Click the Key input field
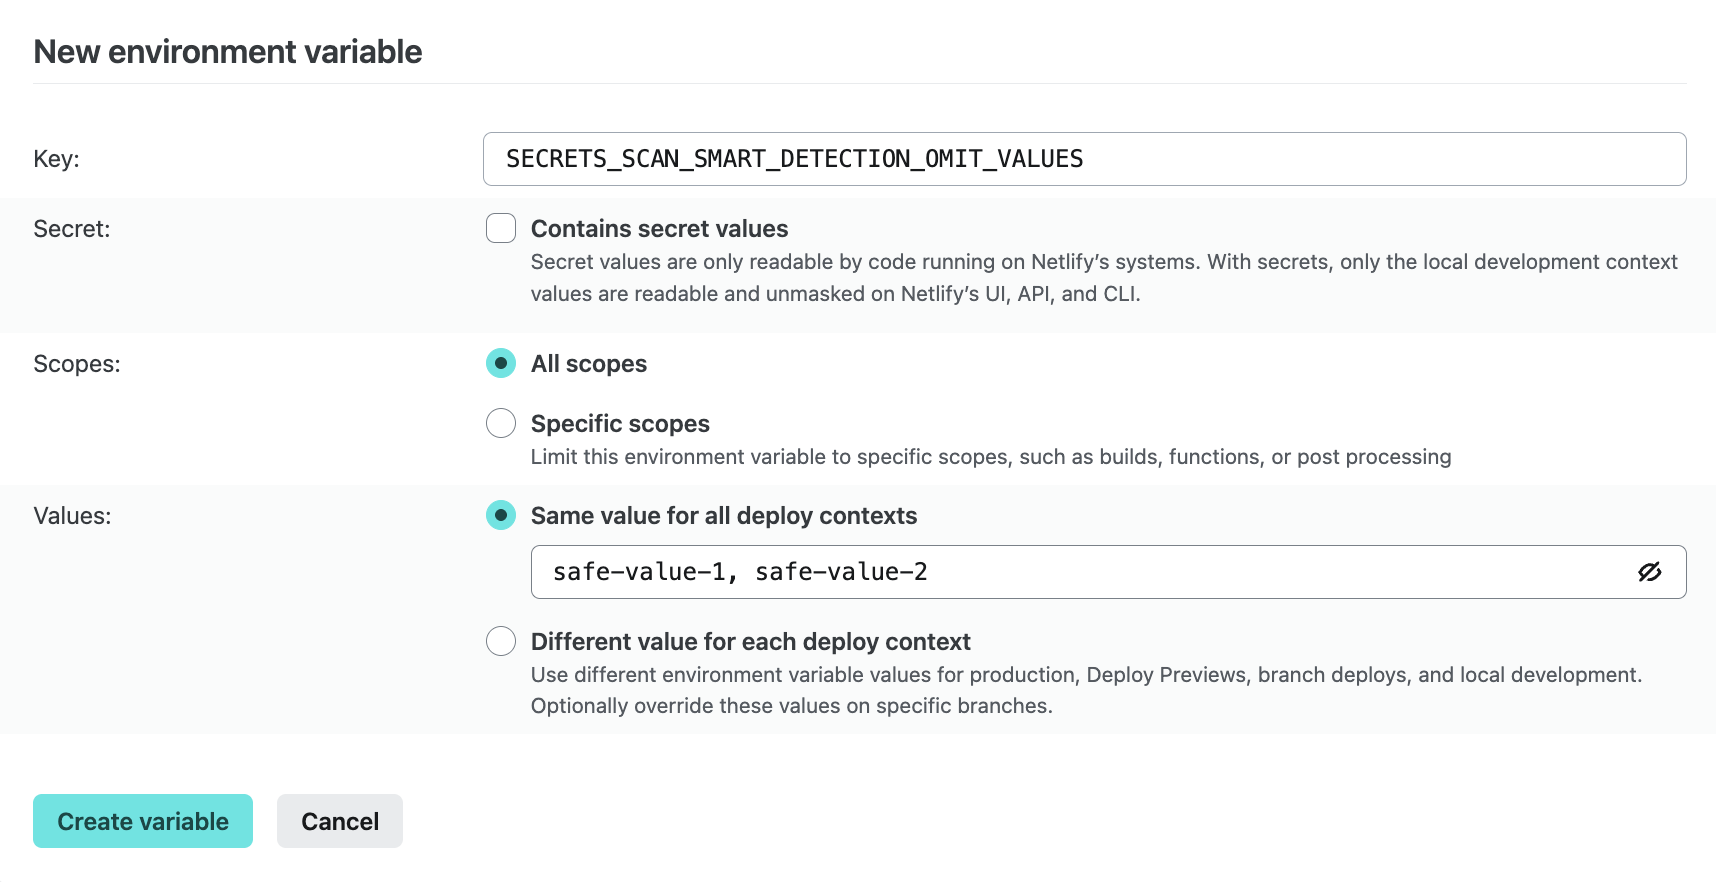This screenshot has width=1716, height=882. 1084,159
